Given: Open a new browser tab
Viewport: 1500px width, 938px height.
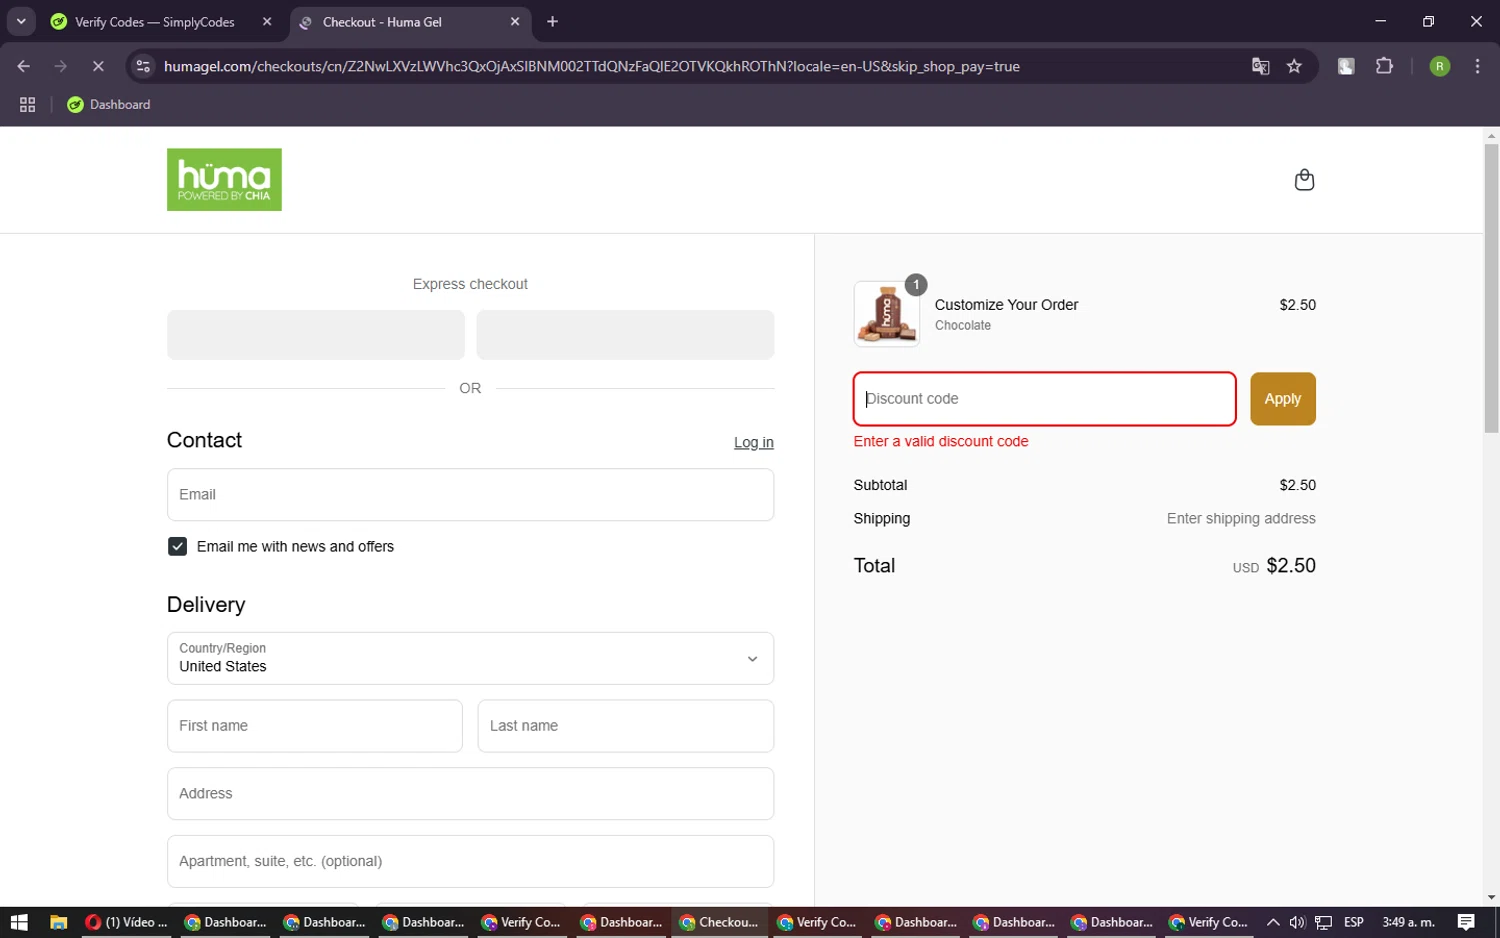Looking at the screenshot, I should [x=552, y=22].
